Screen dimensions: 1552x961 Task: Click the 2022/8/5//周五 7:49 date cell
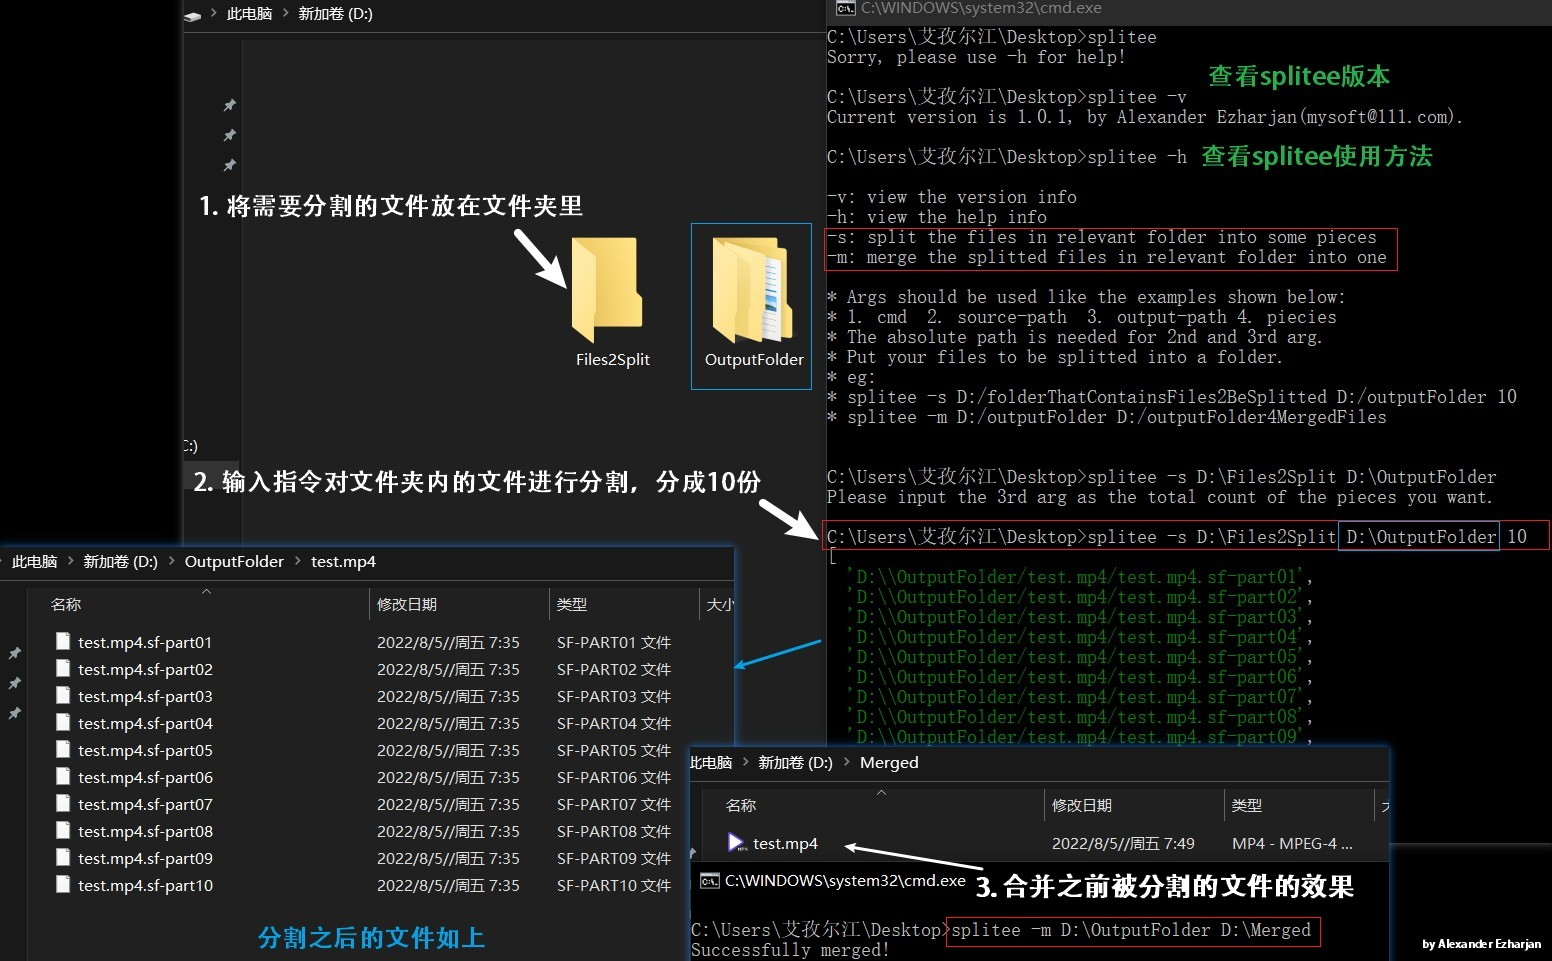pos(1123,843)
